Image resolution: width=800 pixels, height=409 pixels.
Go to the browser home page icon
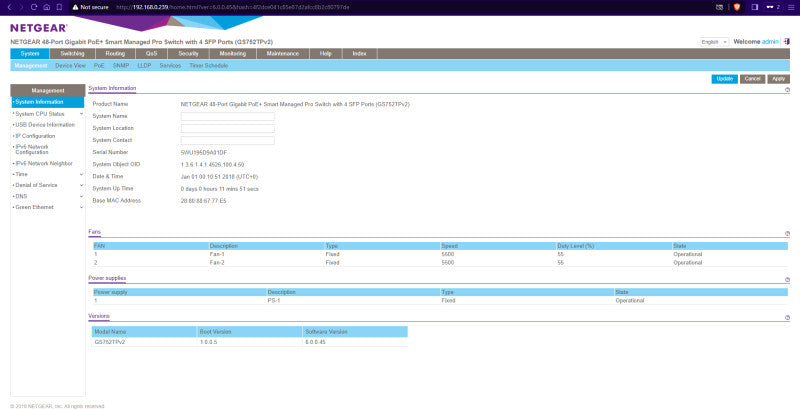coord(46,7)
